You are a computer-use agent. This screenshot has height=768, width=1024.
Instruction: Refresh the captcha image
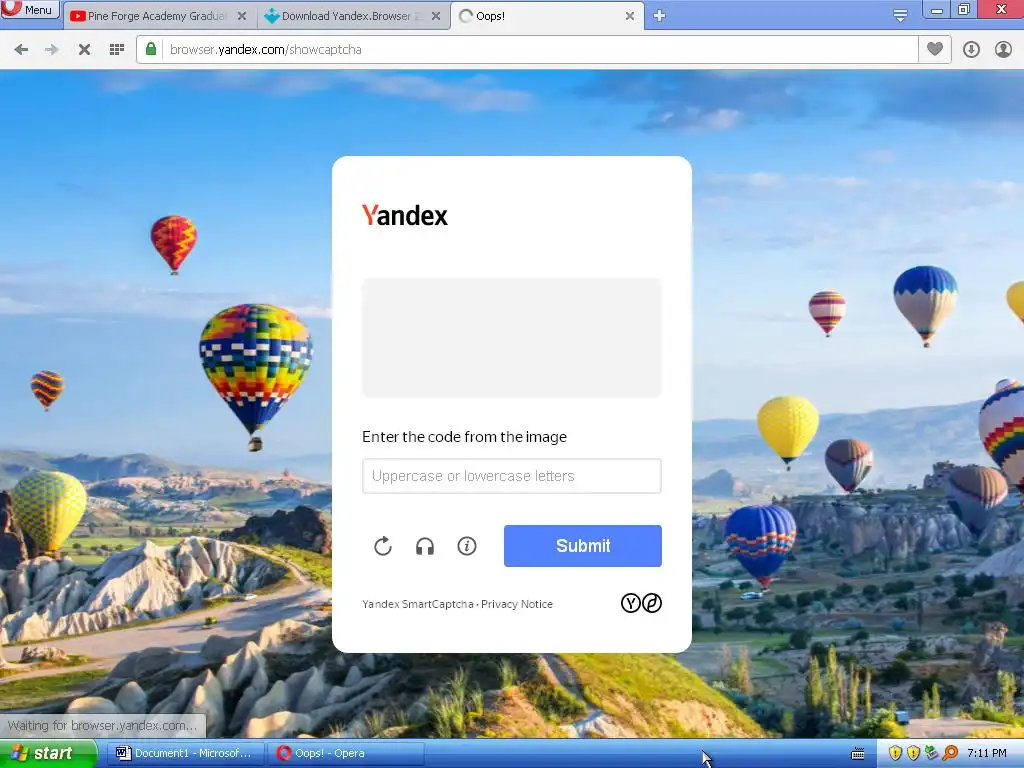383,546
